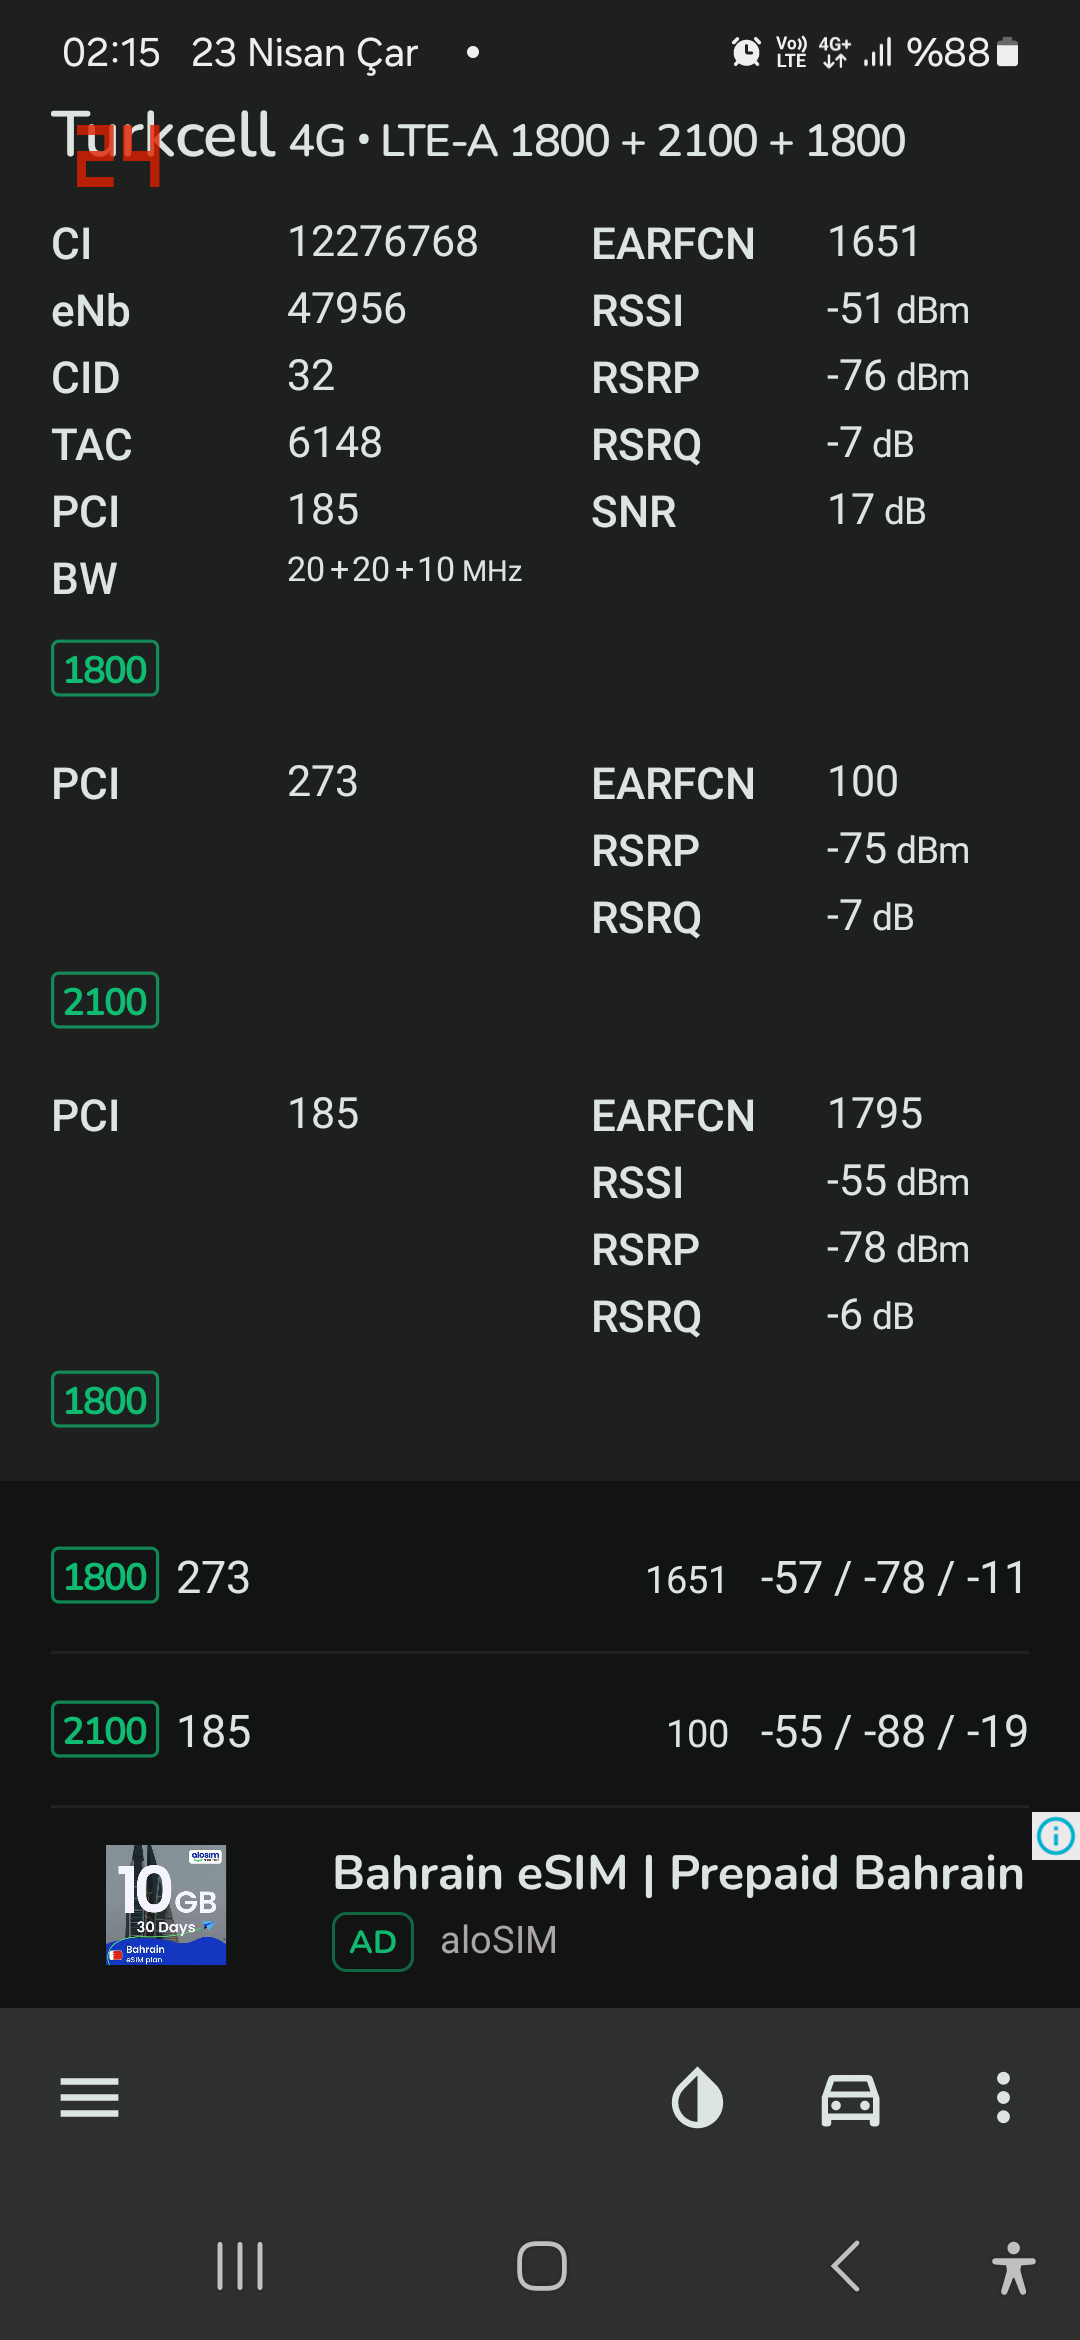Tap the Android back arrow
Image resolution: width=1080 pixels, height=2340 pixels.
pyautogui.click(x=846, y=2266)
